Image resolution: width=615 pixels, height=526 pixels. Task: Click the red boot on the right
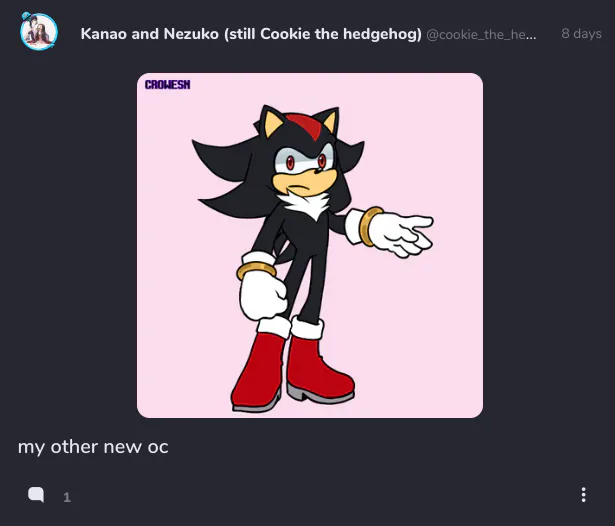[320, 367]
